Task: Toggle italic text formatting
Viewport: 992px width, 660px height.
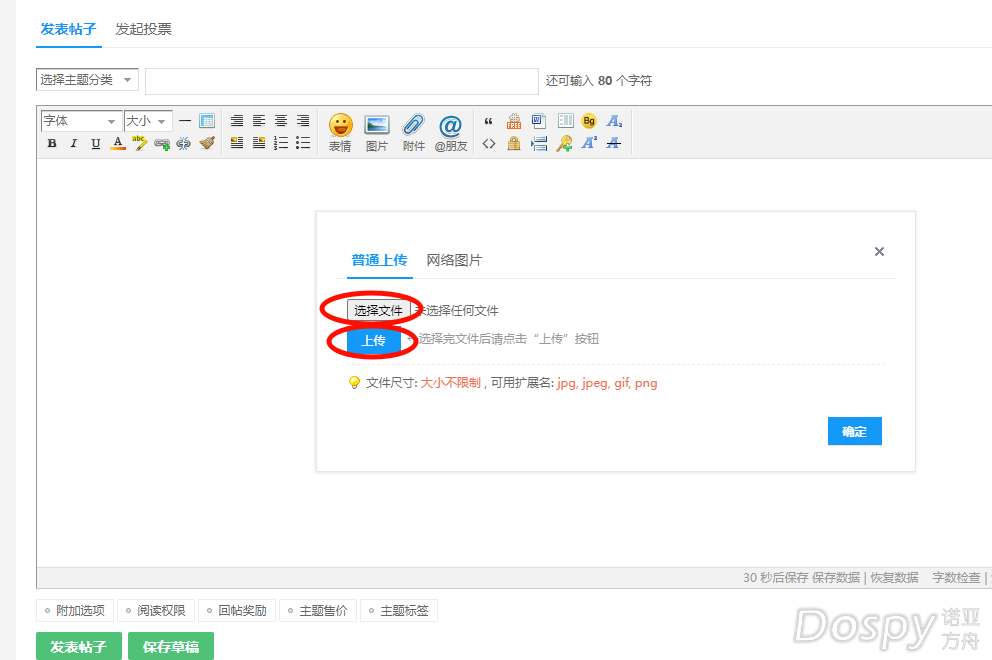Action: [73, 144]
